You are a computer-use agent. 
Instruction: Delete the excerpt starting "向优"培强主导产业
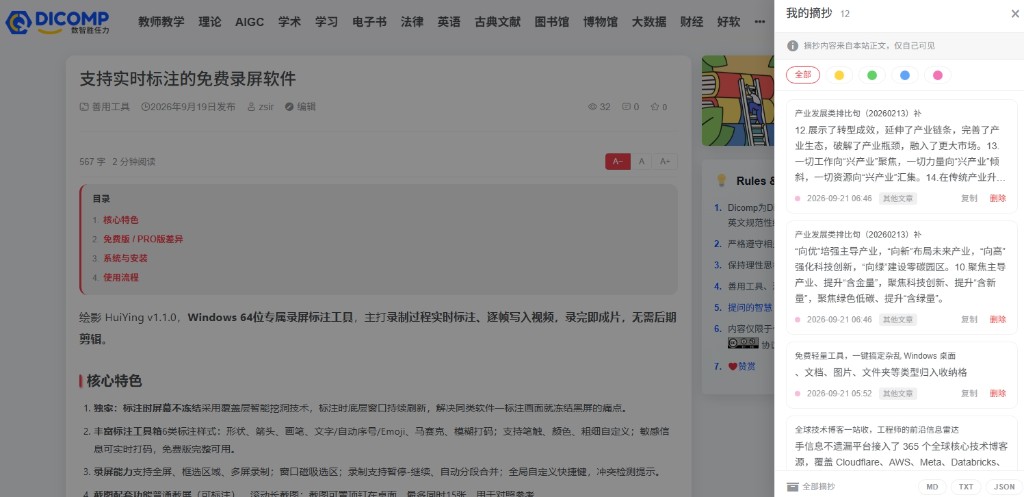point(998,319)
